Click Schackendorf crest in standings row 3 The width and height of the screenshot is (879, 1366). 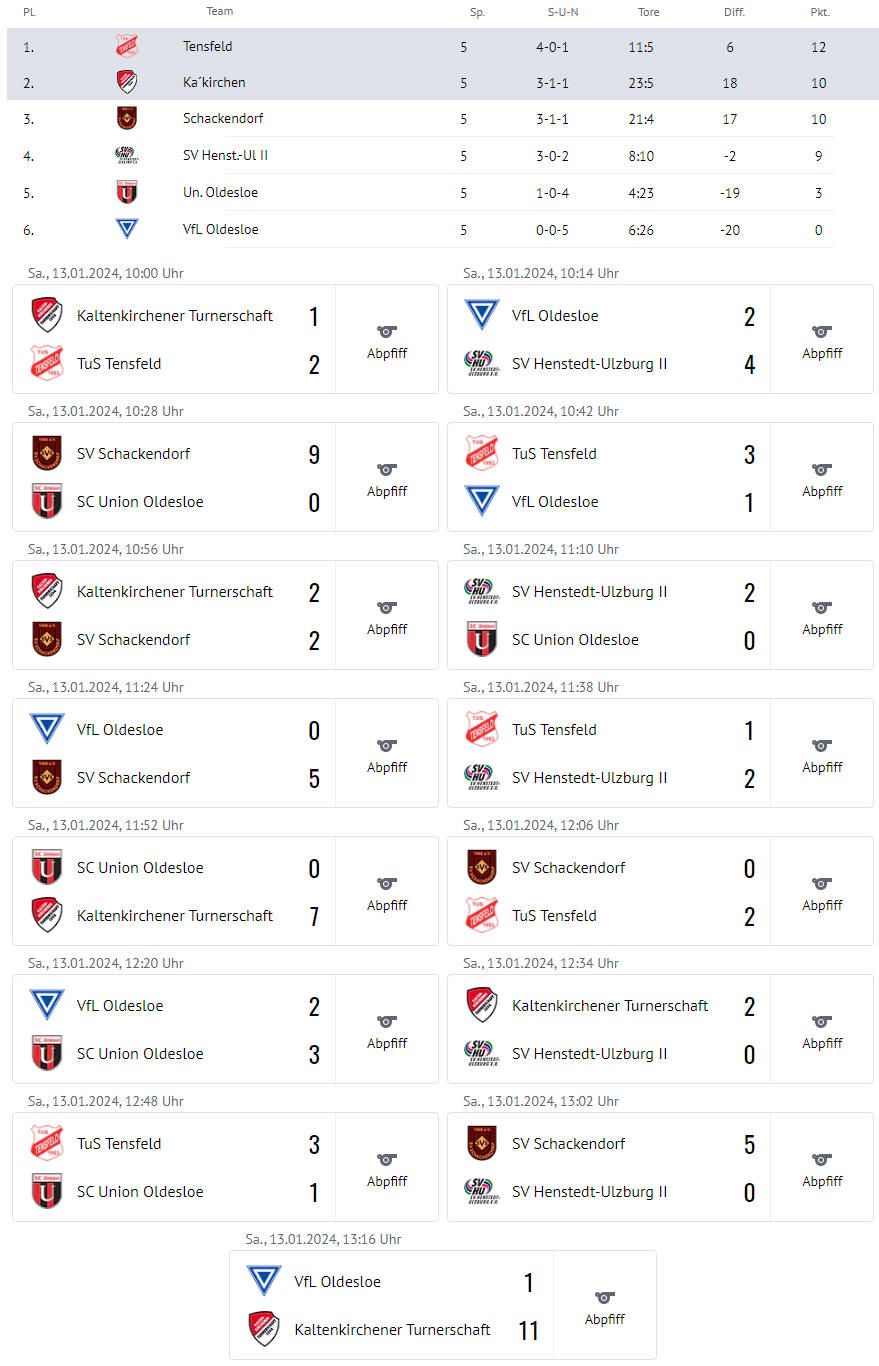pyautogui.click(x=127, y=118)
